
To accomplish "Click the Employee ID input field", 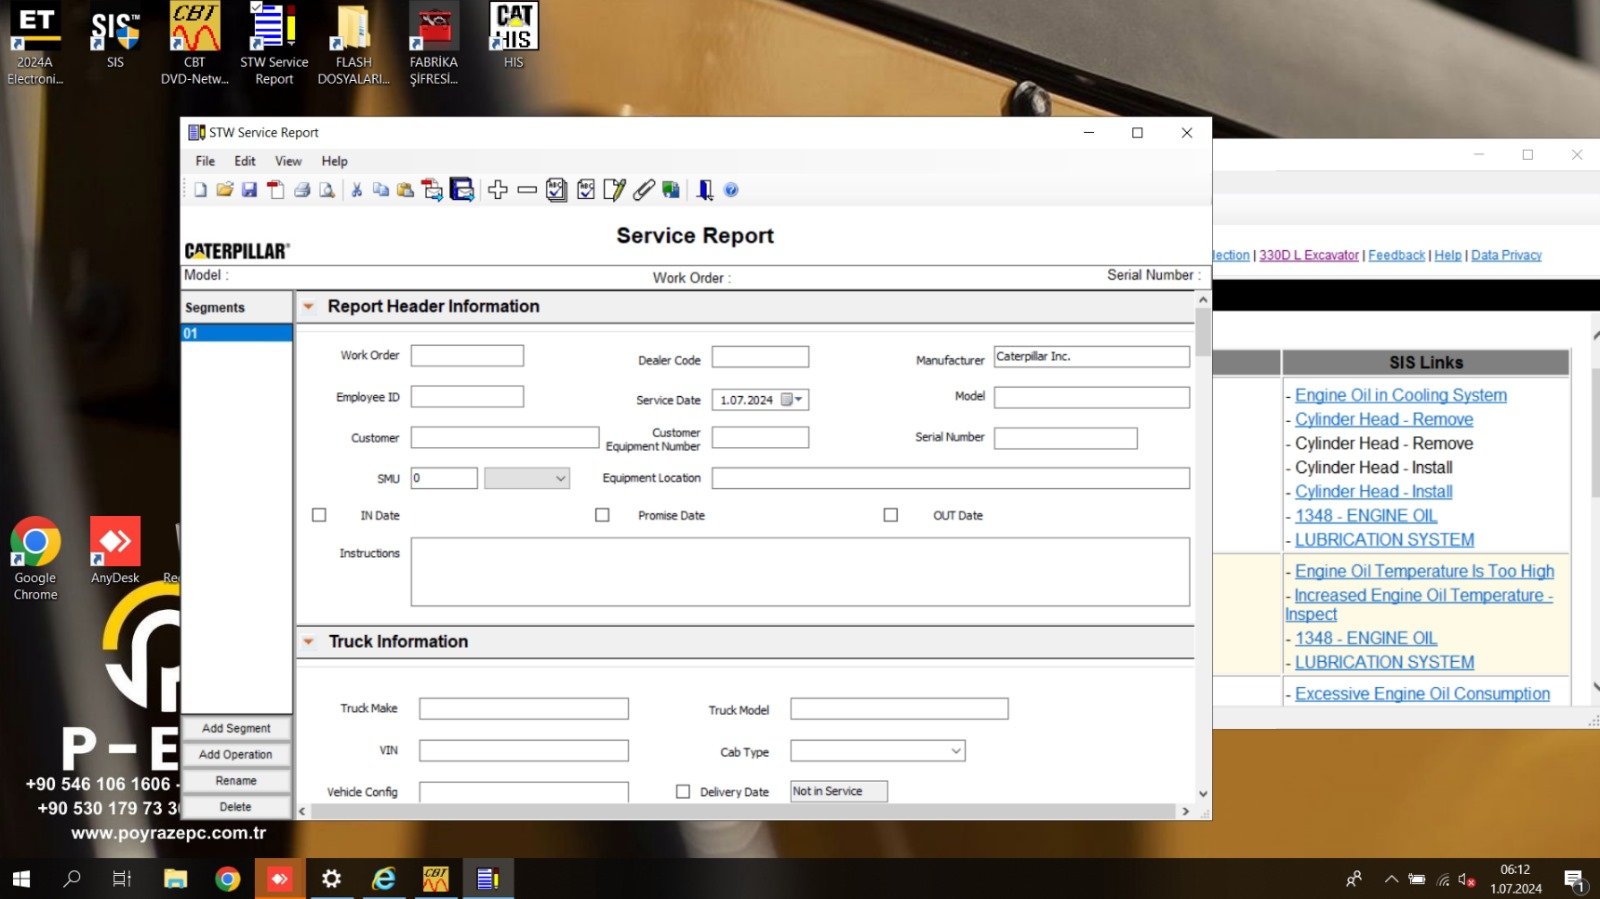I will [467, 397].
